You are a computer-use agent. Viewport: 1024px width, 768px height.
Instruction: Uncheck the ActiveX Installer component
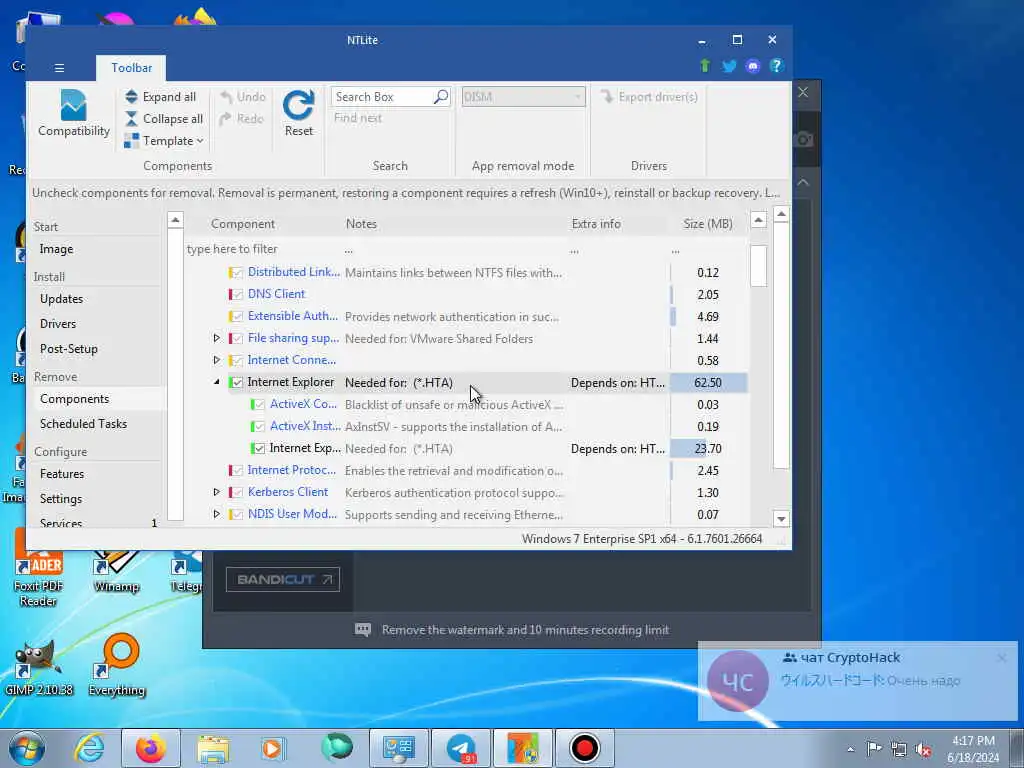(259, 427)
